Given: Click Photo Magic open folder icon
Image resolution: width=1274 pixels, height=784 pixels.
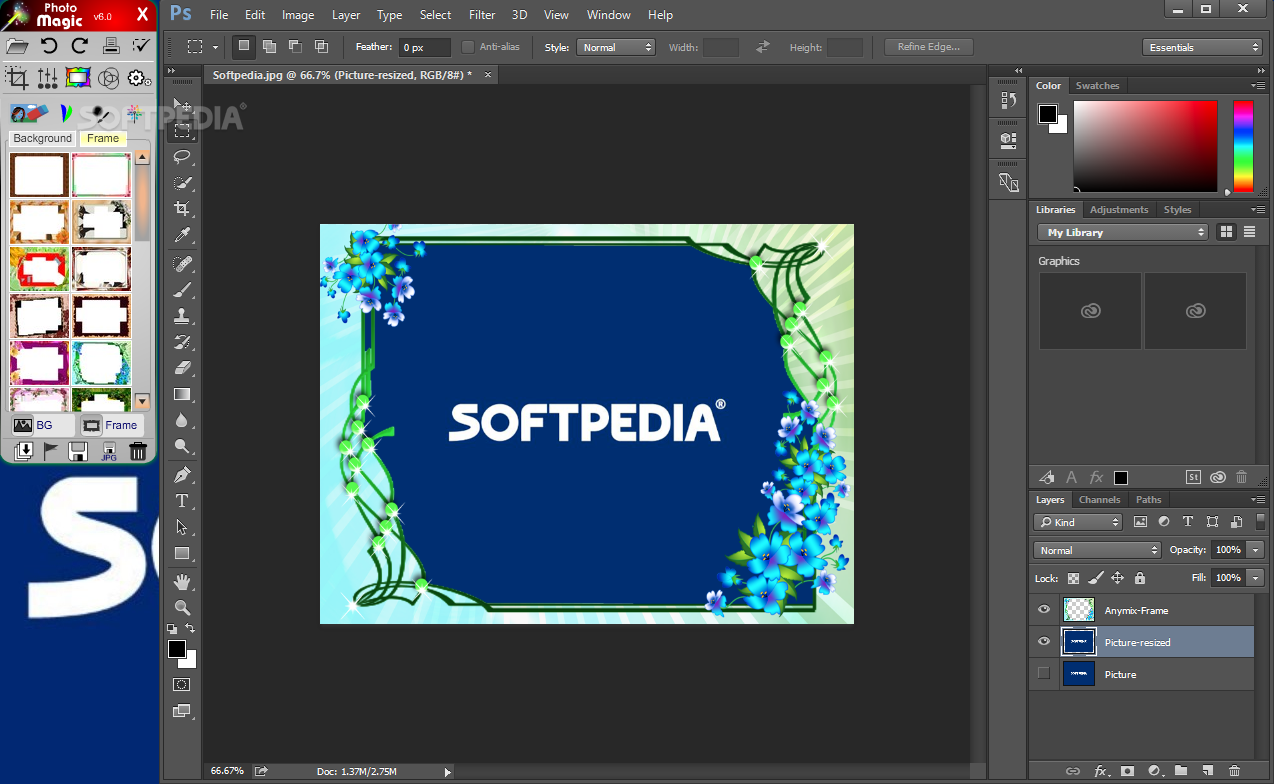Looking at the screenshot, I should [x=18, y=46].
